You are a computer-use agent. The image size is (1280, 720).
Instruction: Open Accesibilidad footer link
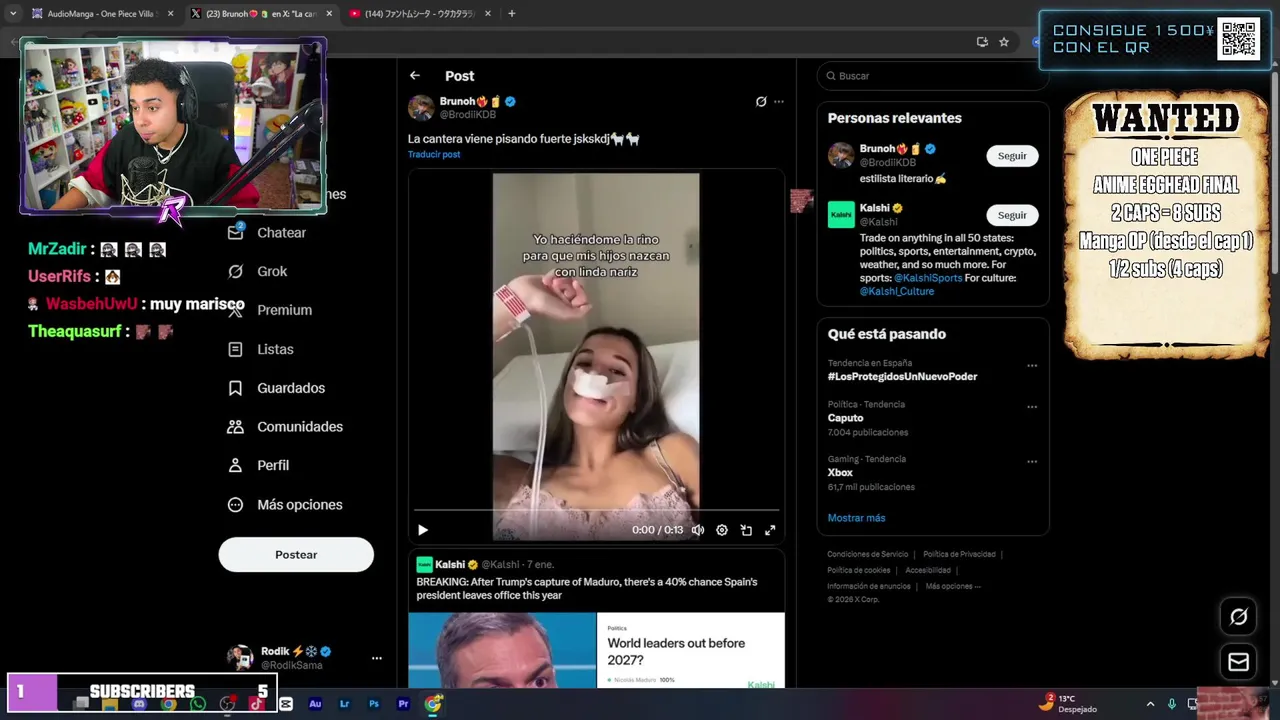pyautogui.click(x=928, y=570)
